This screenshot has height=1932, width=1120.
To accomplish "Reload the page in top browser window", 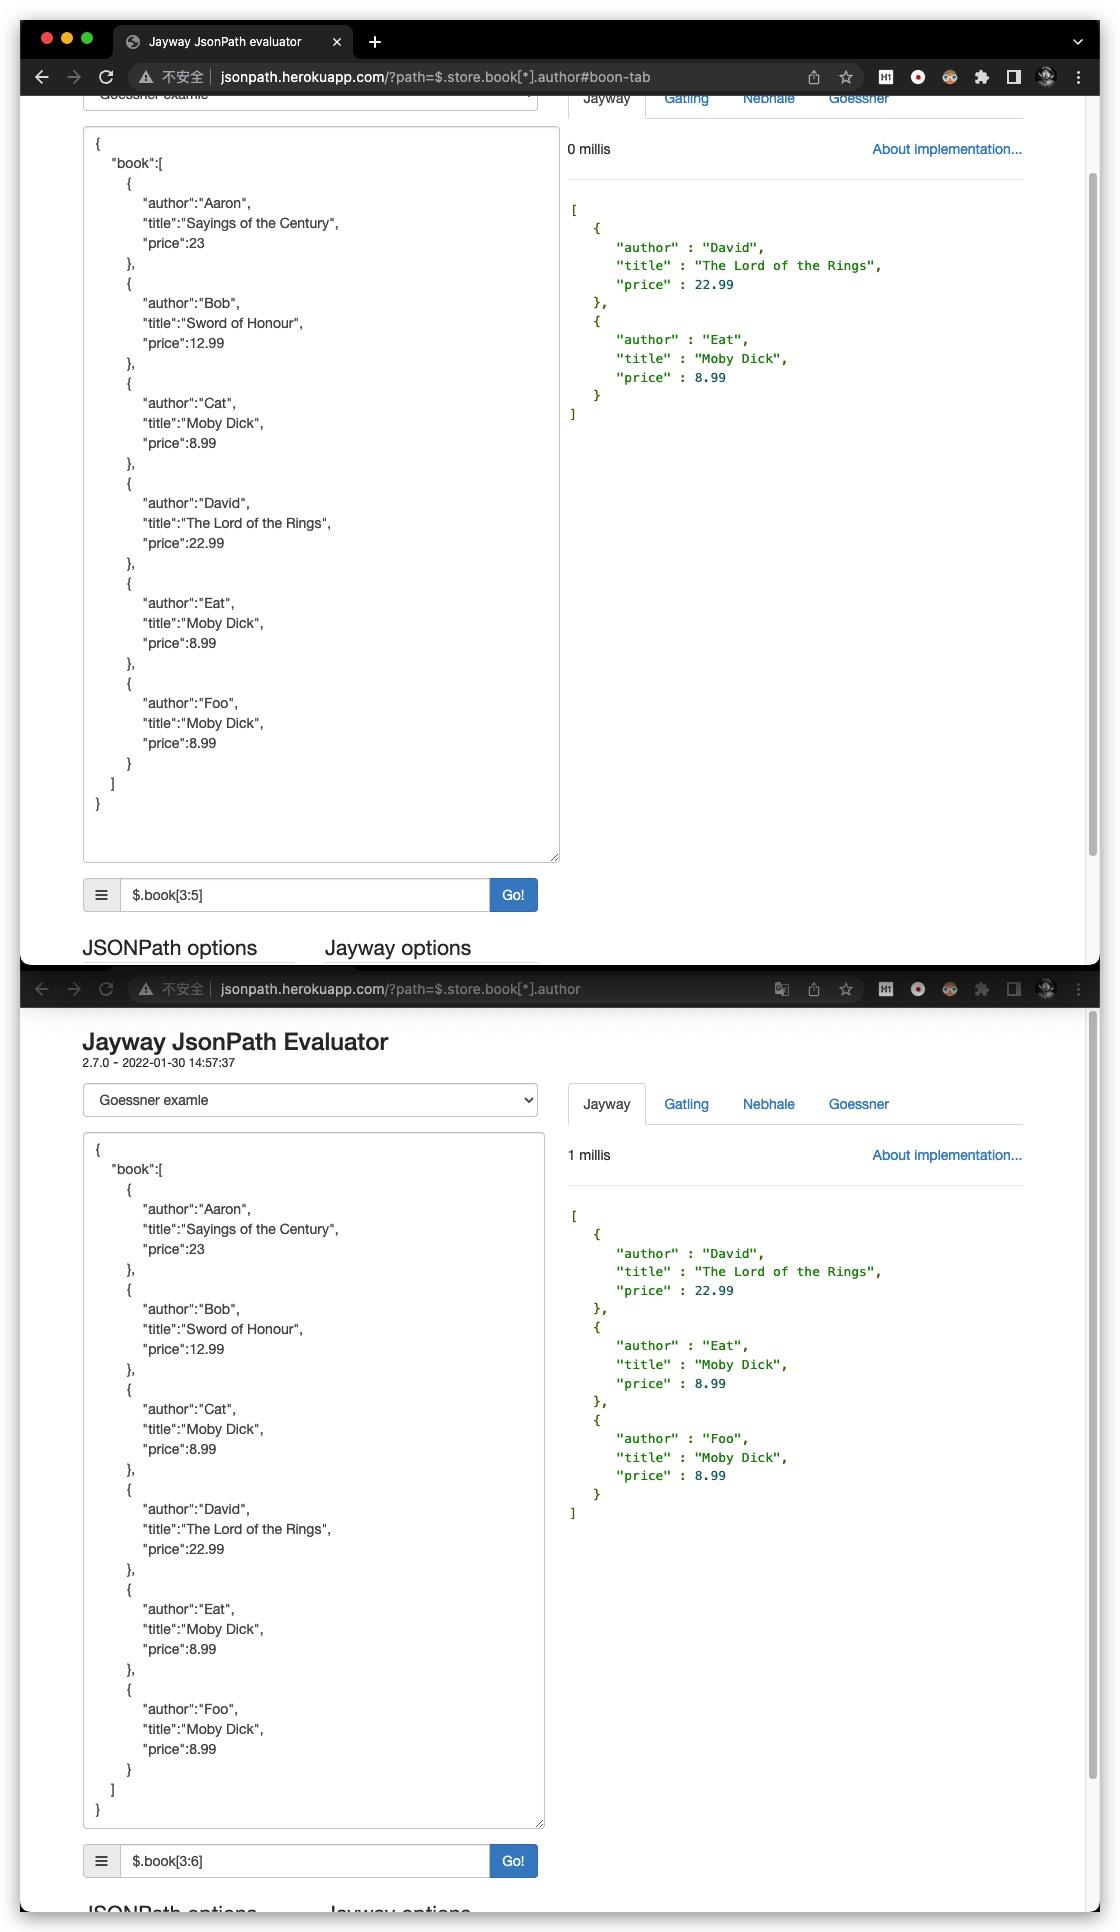I will point(106,77).
